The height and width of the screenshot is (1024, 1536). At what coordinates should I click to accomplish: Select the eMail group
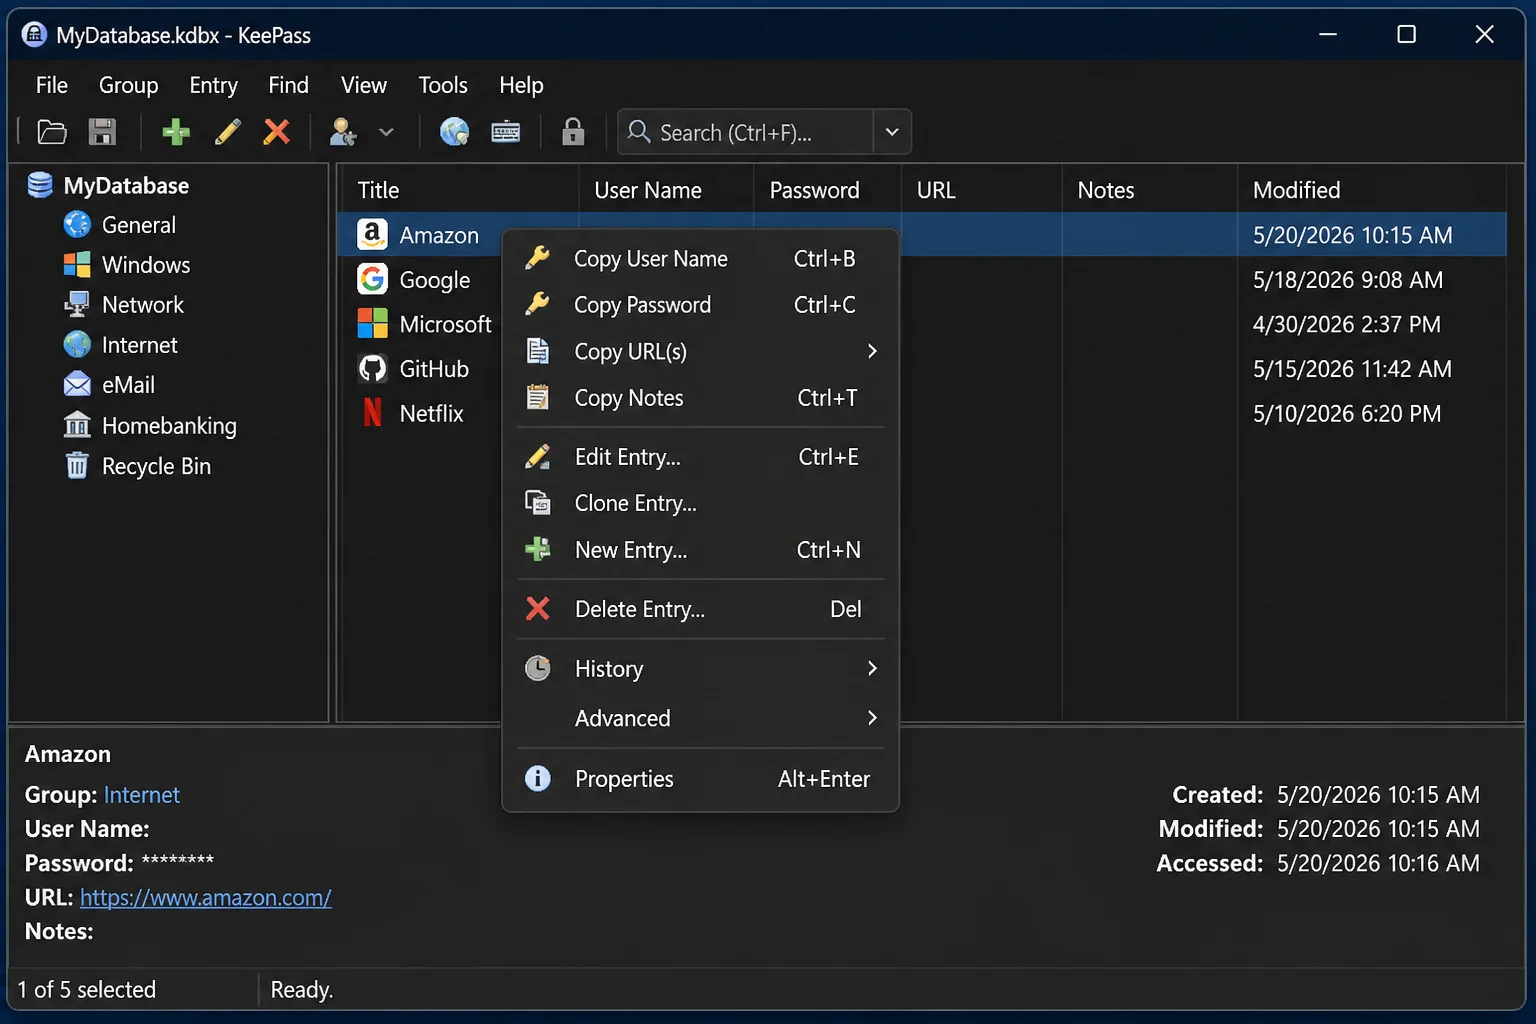[x=109, y=385]
